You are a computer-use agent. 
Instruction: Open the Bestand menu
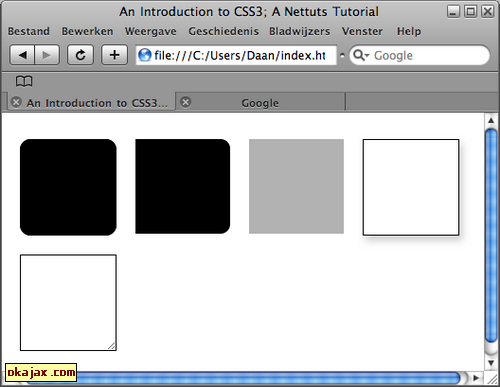pyautogui.click(x=29, y=31)
